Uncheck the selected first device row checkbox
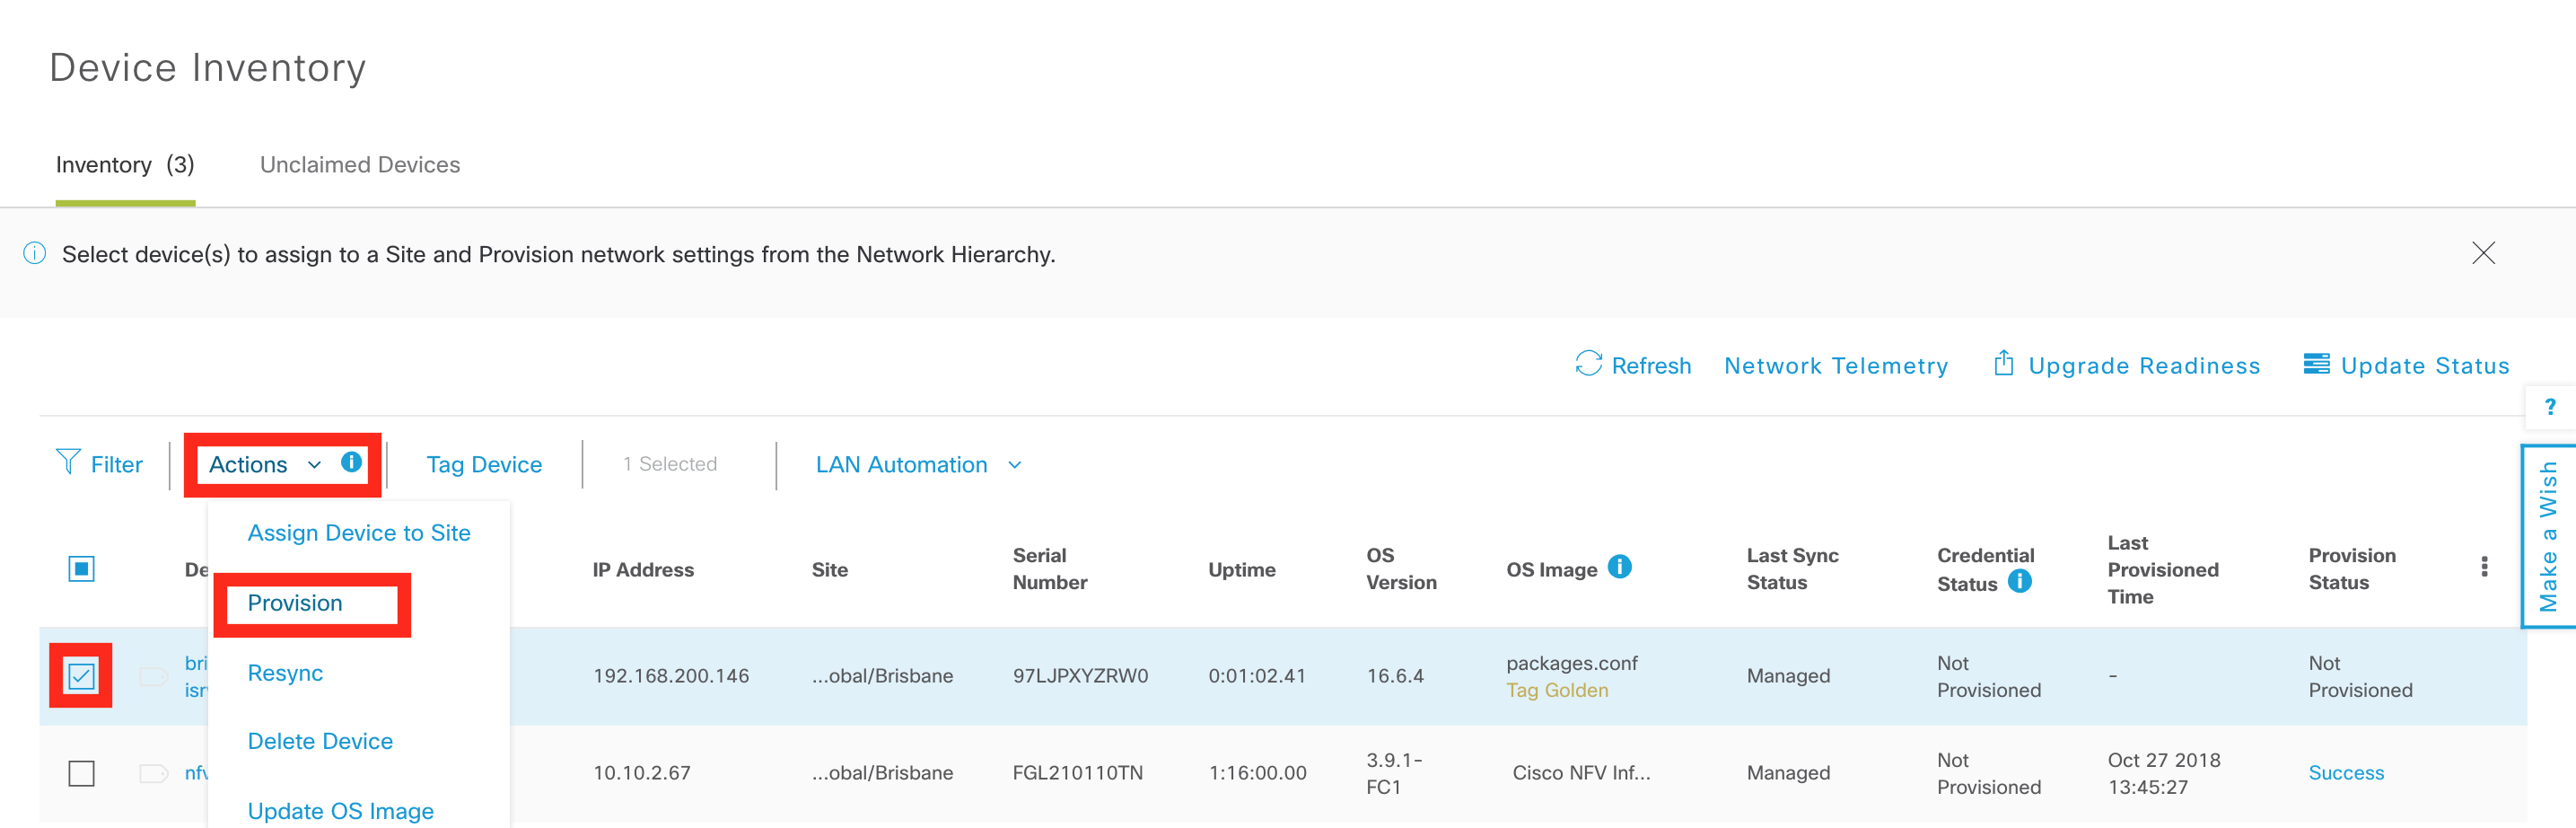 coord(82,676)
